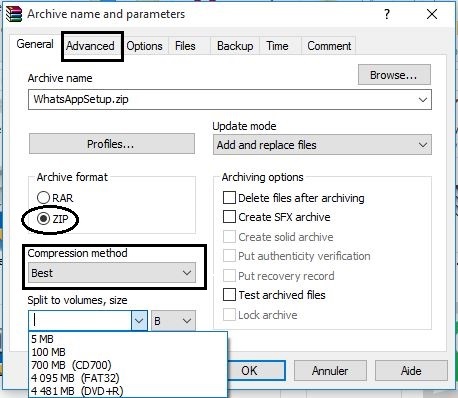Image resolution: width=458 pixels, height=398 pixels.
Task: Open the Options tab
Action: [x=145, y=46]
